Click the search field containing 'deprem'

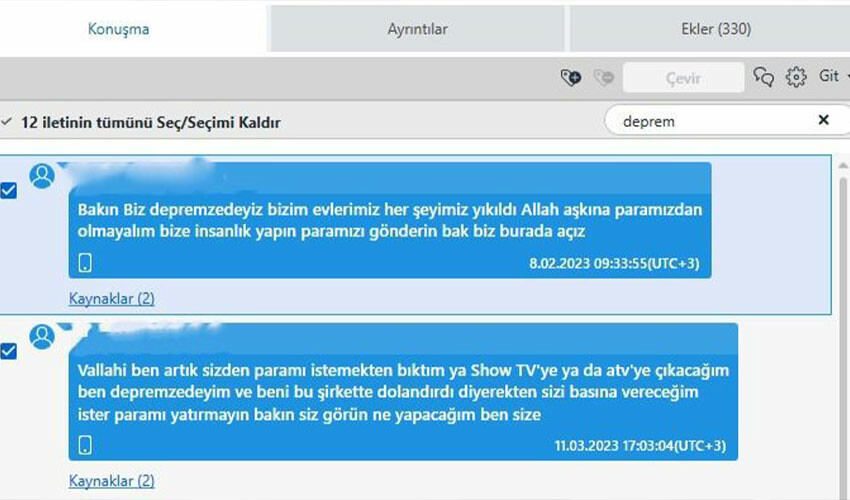point(710,121)
